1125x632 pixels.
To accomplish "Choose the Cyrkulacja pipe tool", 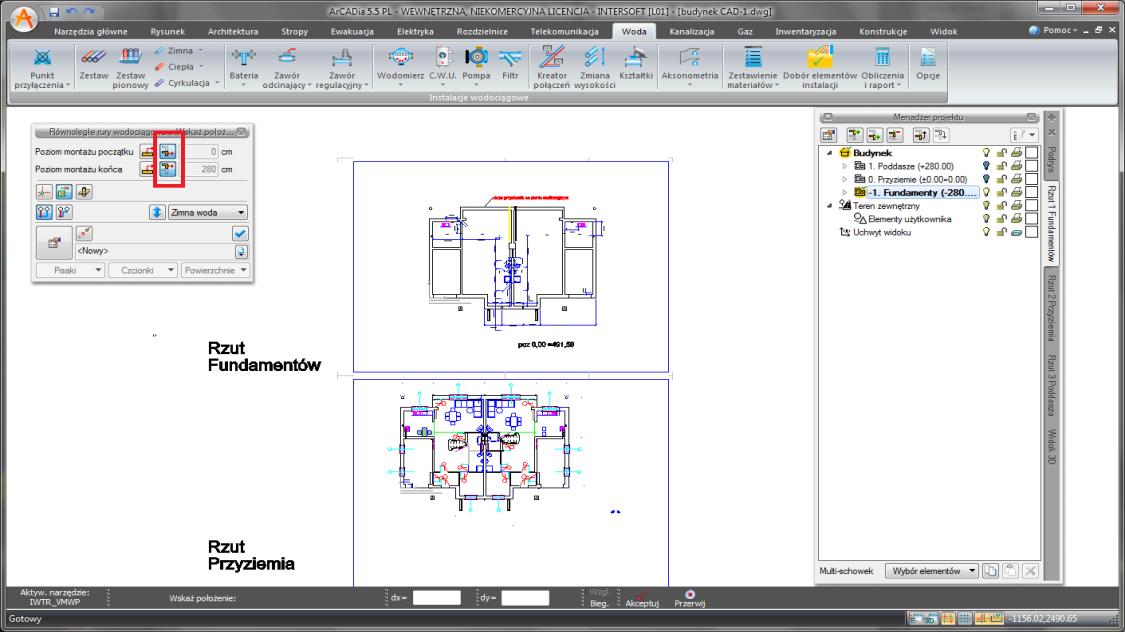I will tap(187, 82).
